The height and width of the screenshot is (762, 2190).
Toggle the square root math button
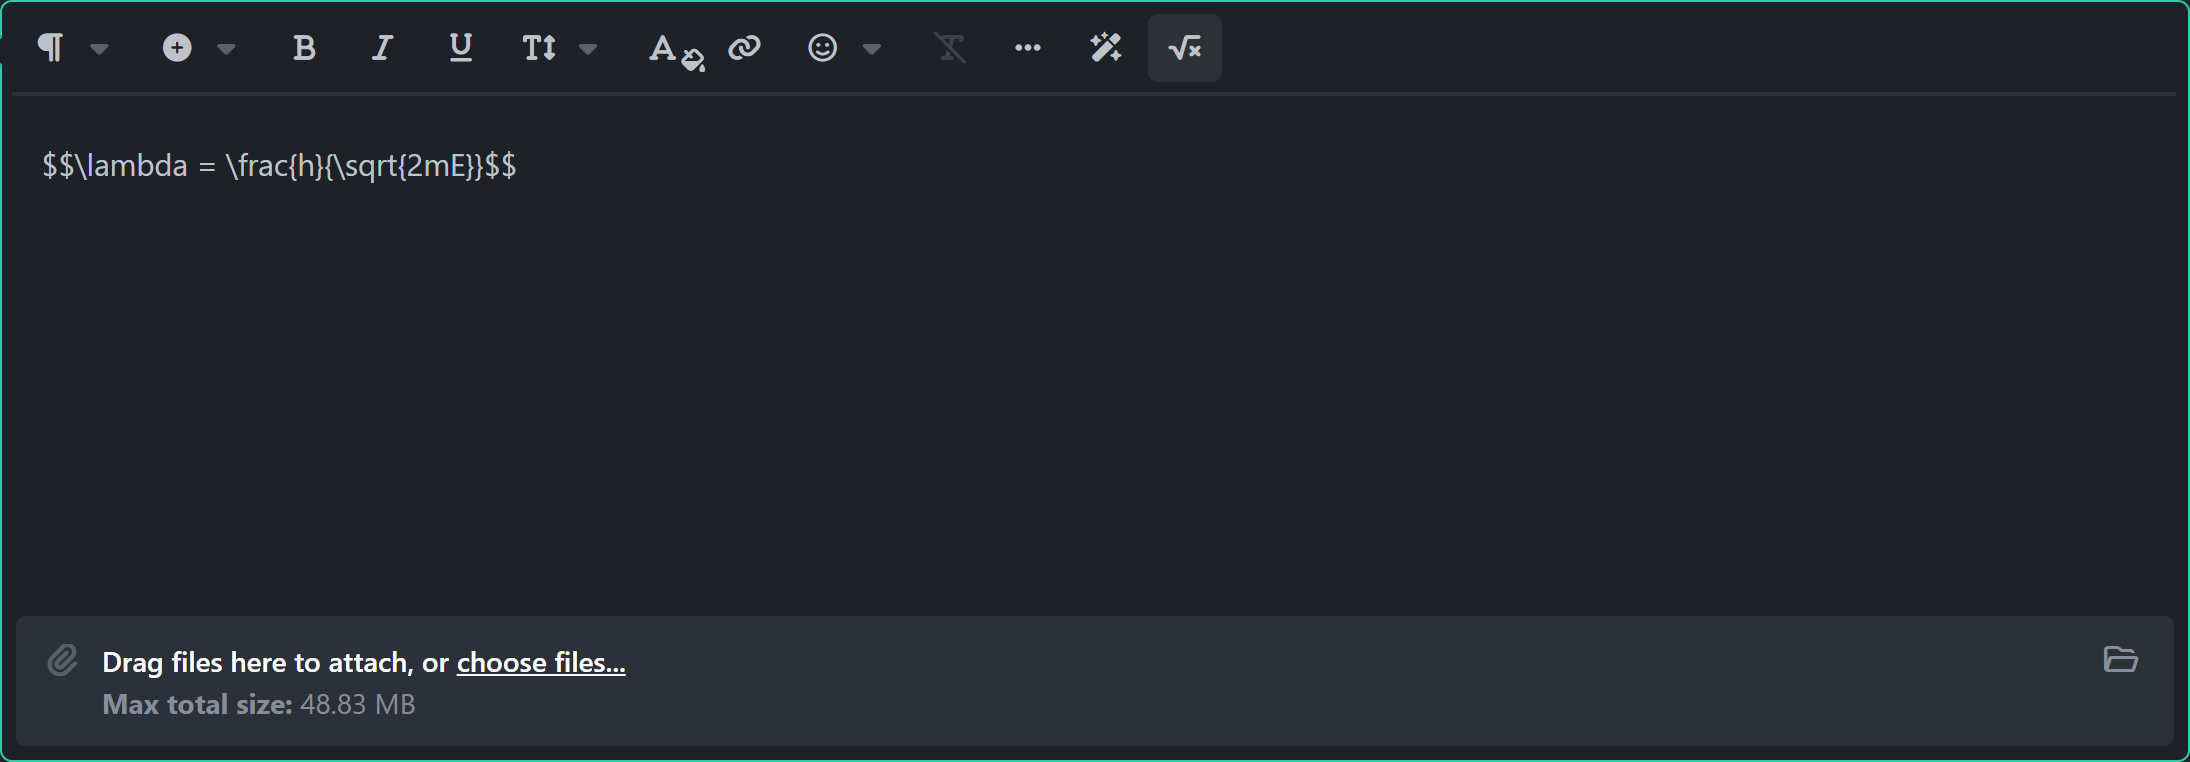click(1185, 48)
